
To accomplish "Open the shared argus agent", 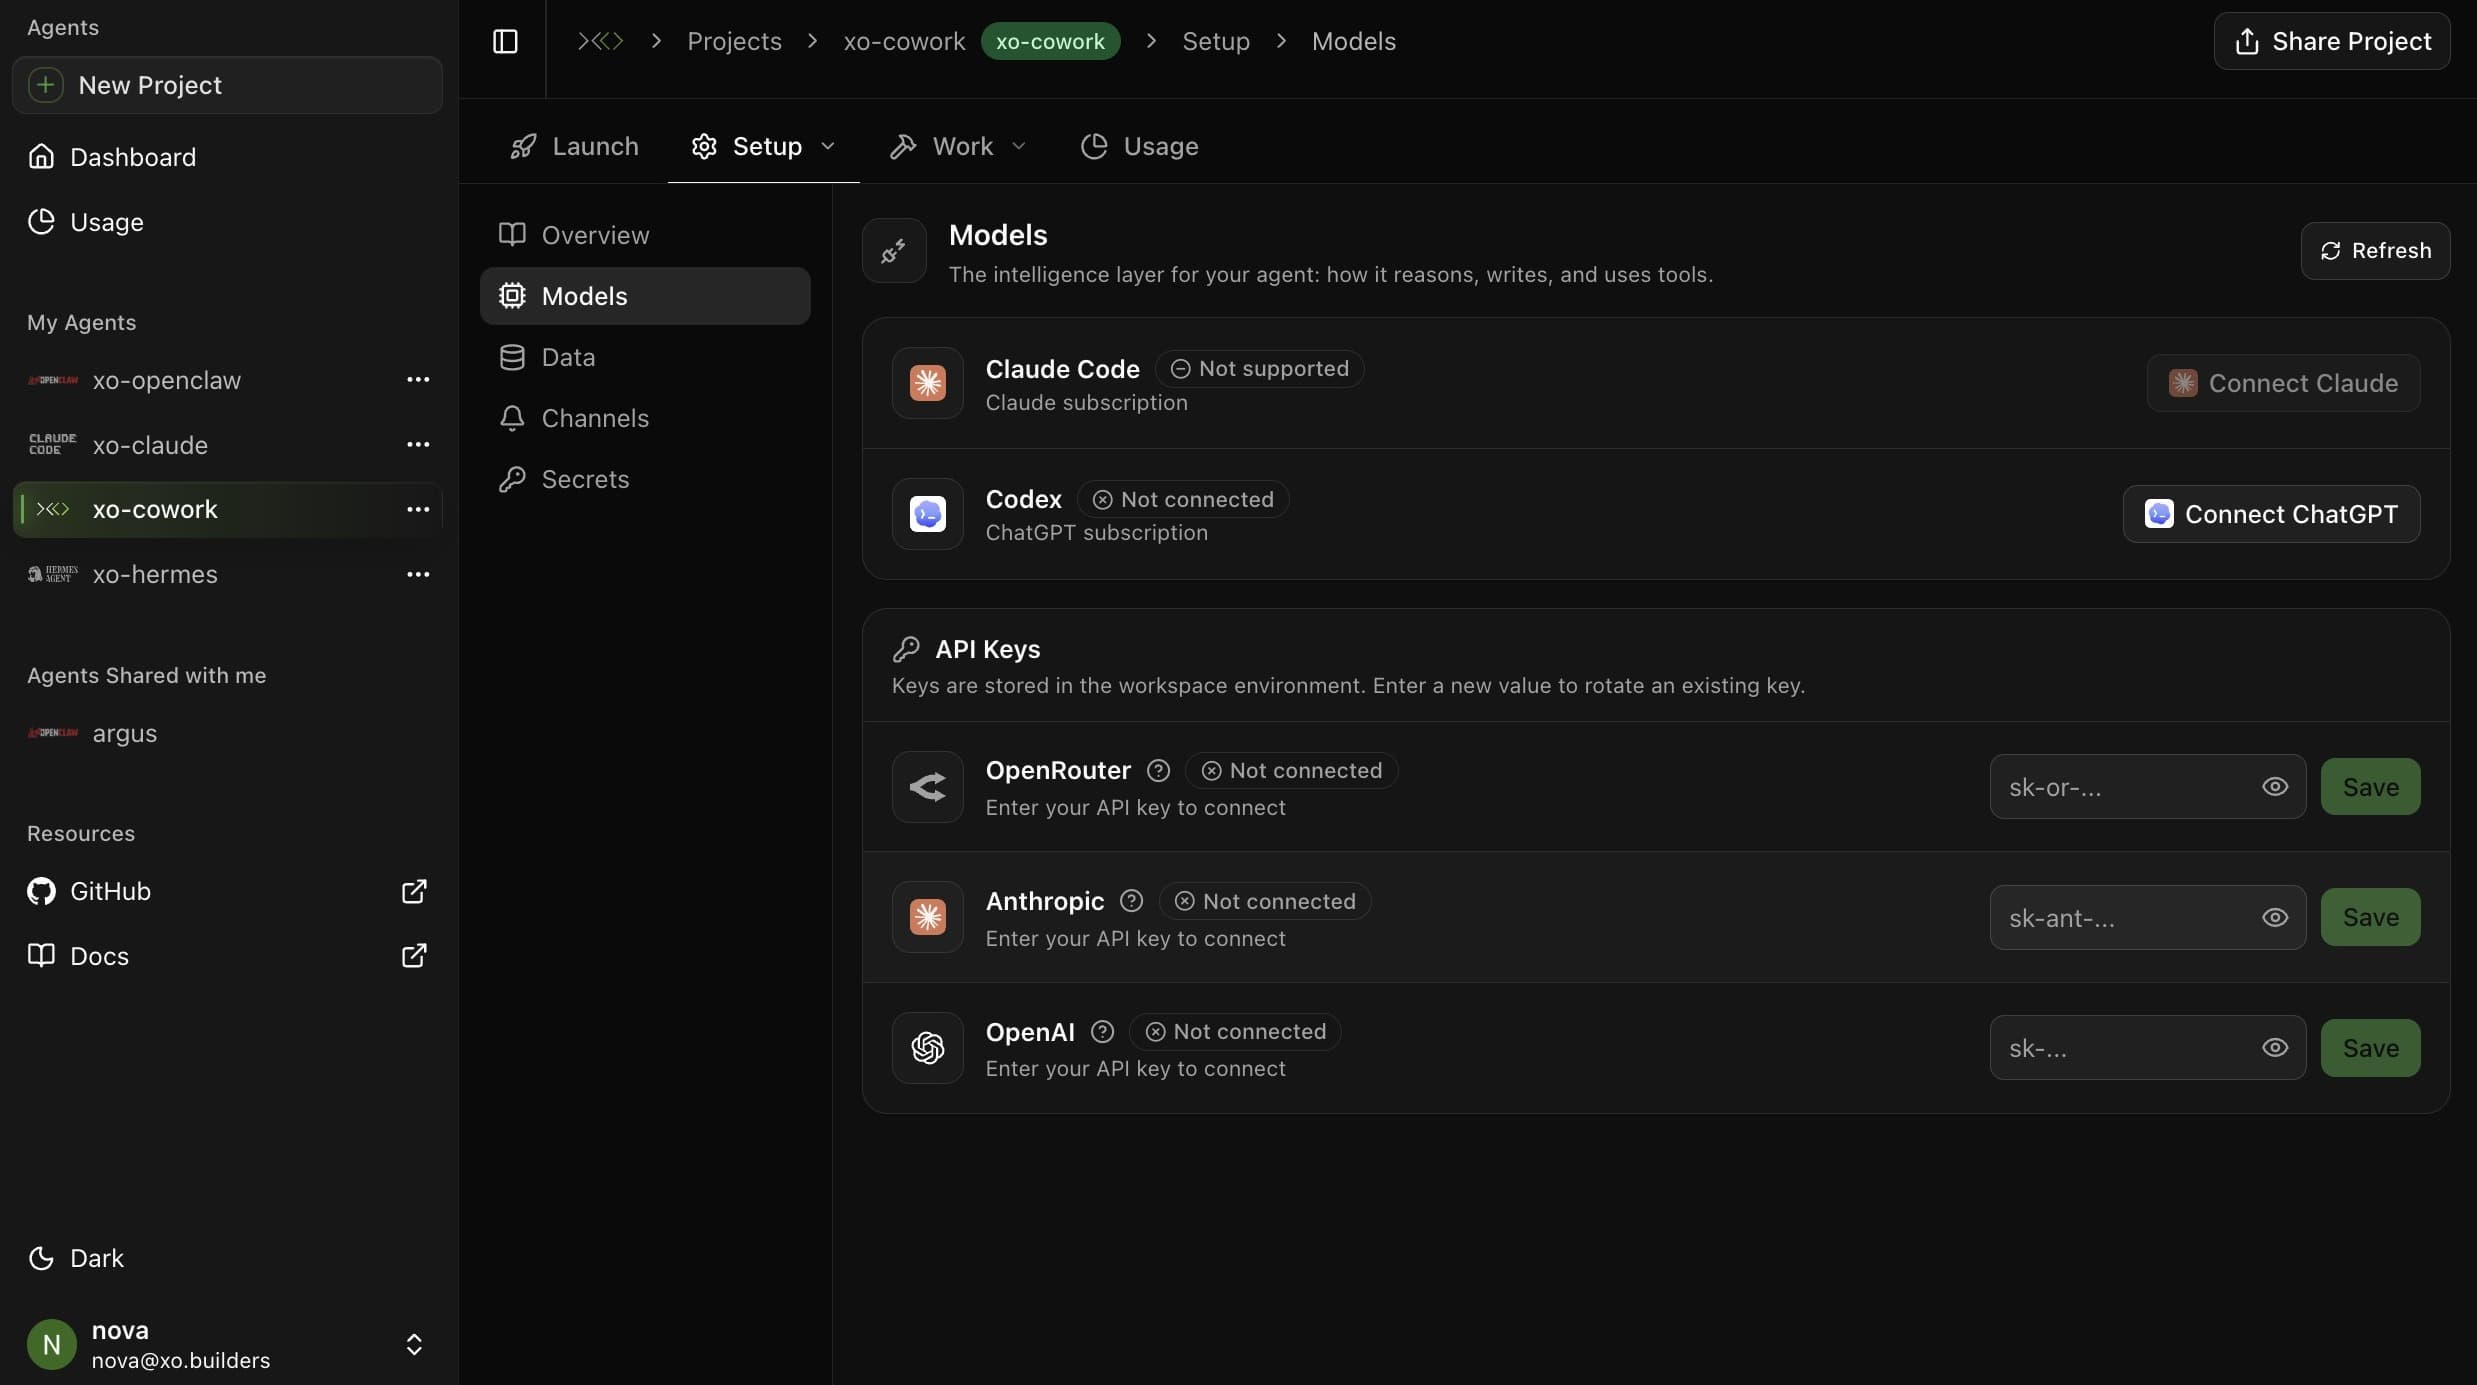I will (x=227, y=733).
